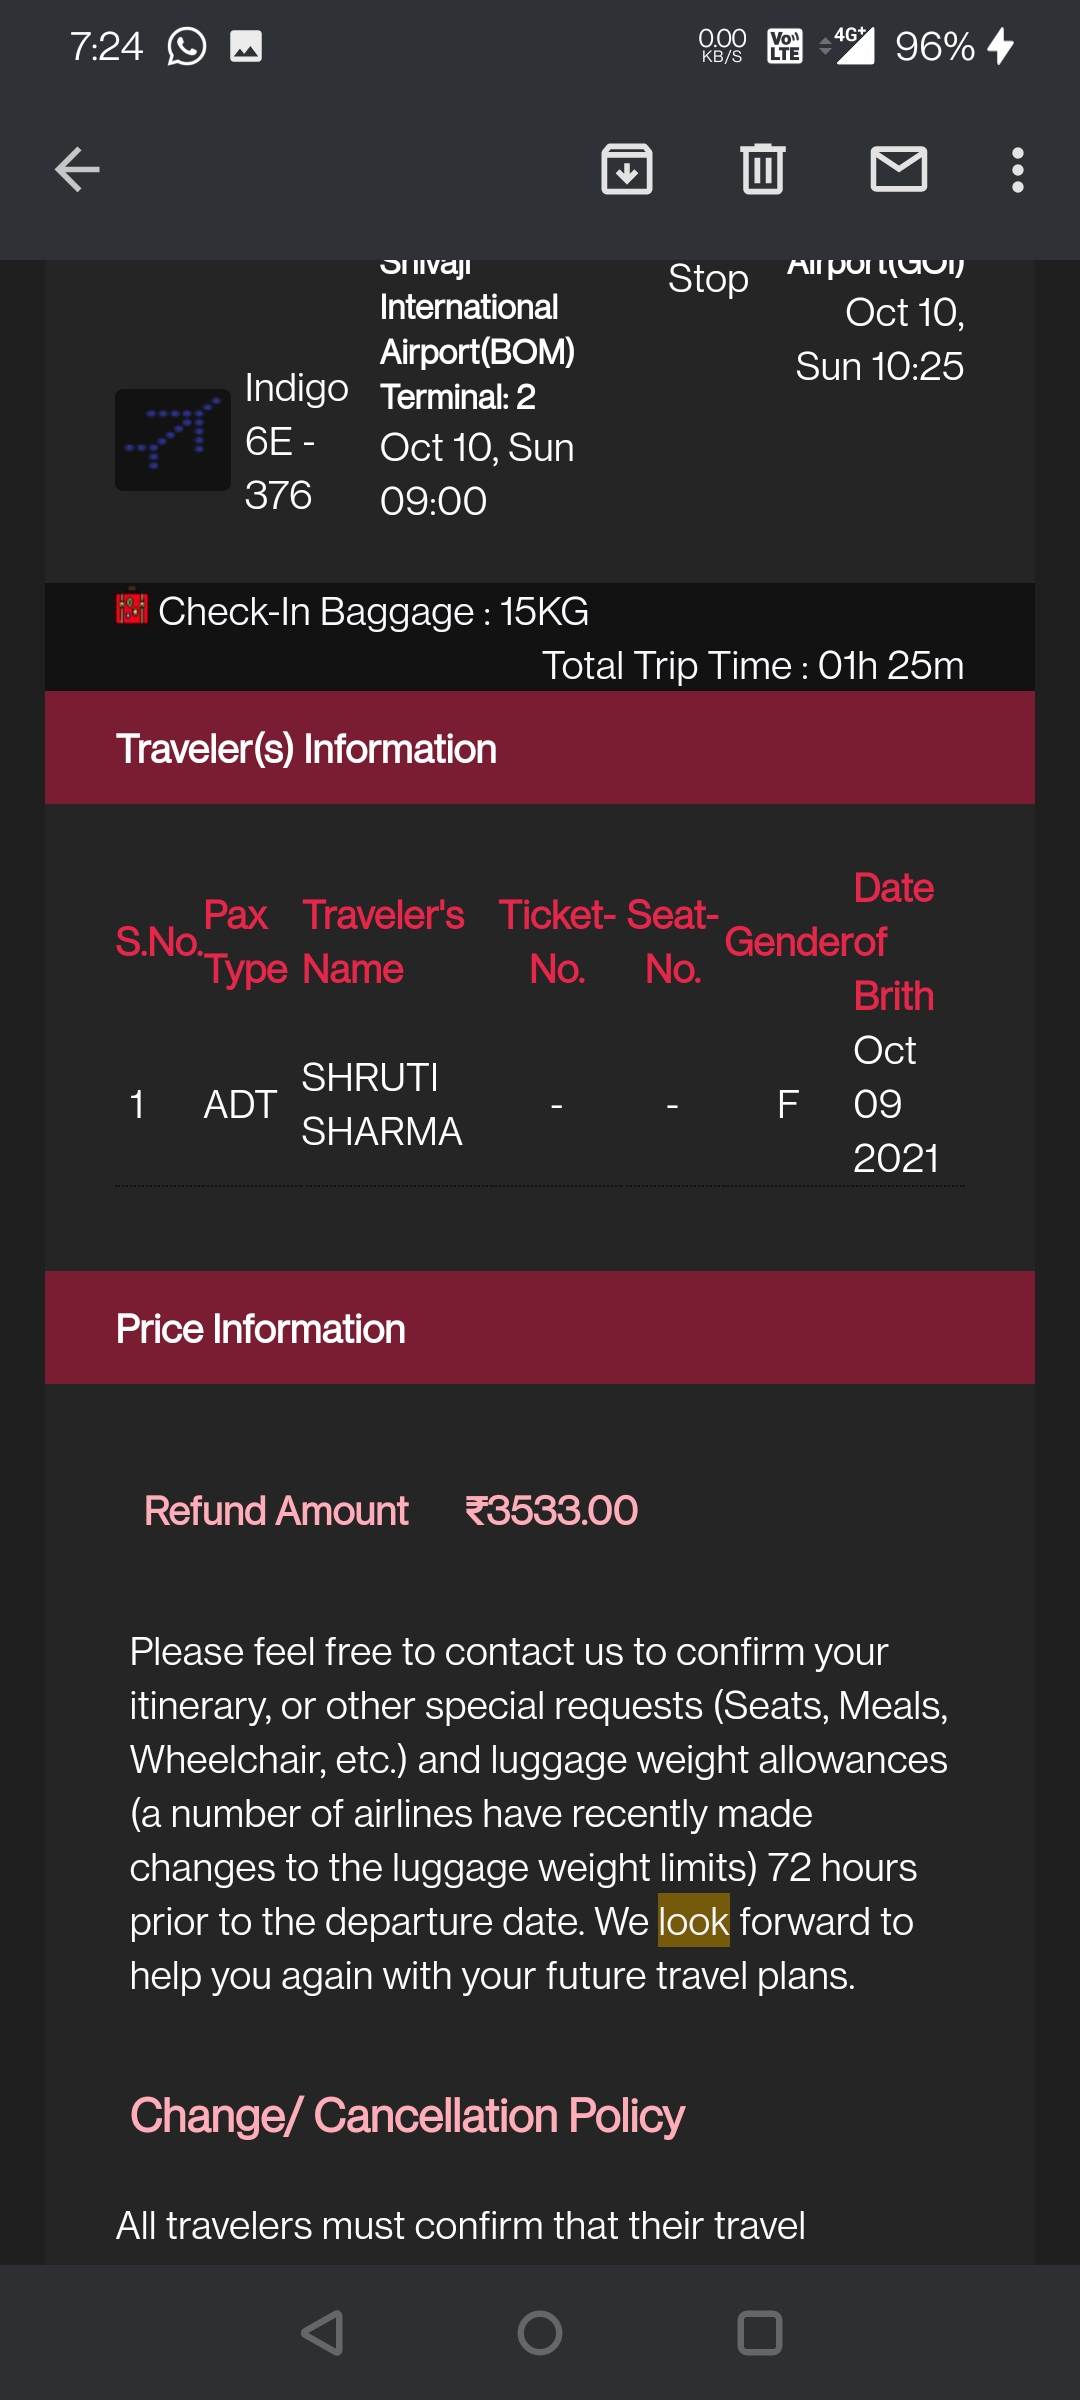The height and width of the screenshot is (2400, 1080).
Task: Delete the email with the trash icon
Action: pos(762,169)
